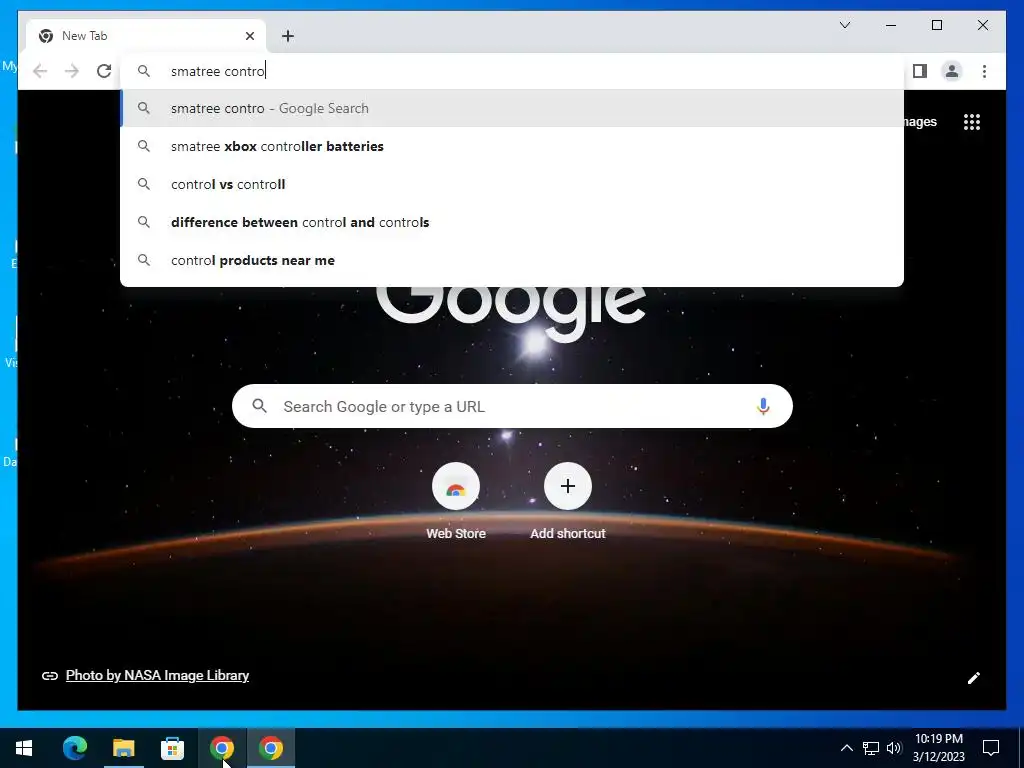Open the network status tray icon

click(x=871, y=748)
